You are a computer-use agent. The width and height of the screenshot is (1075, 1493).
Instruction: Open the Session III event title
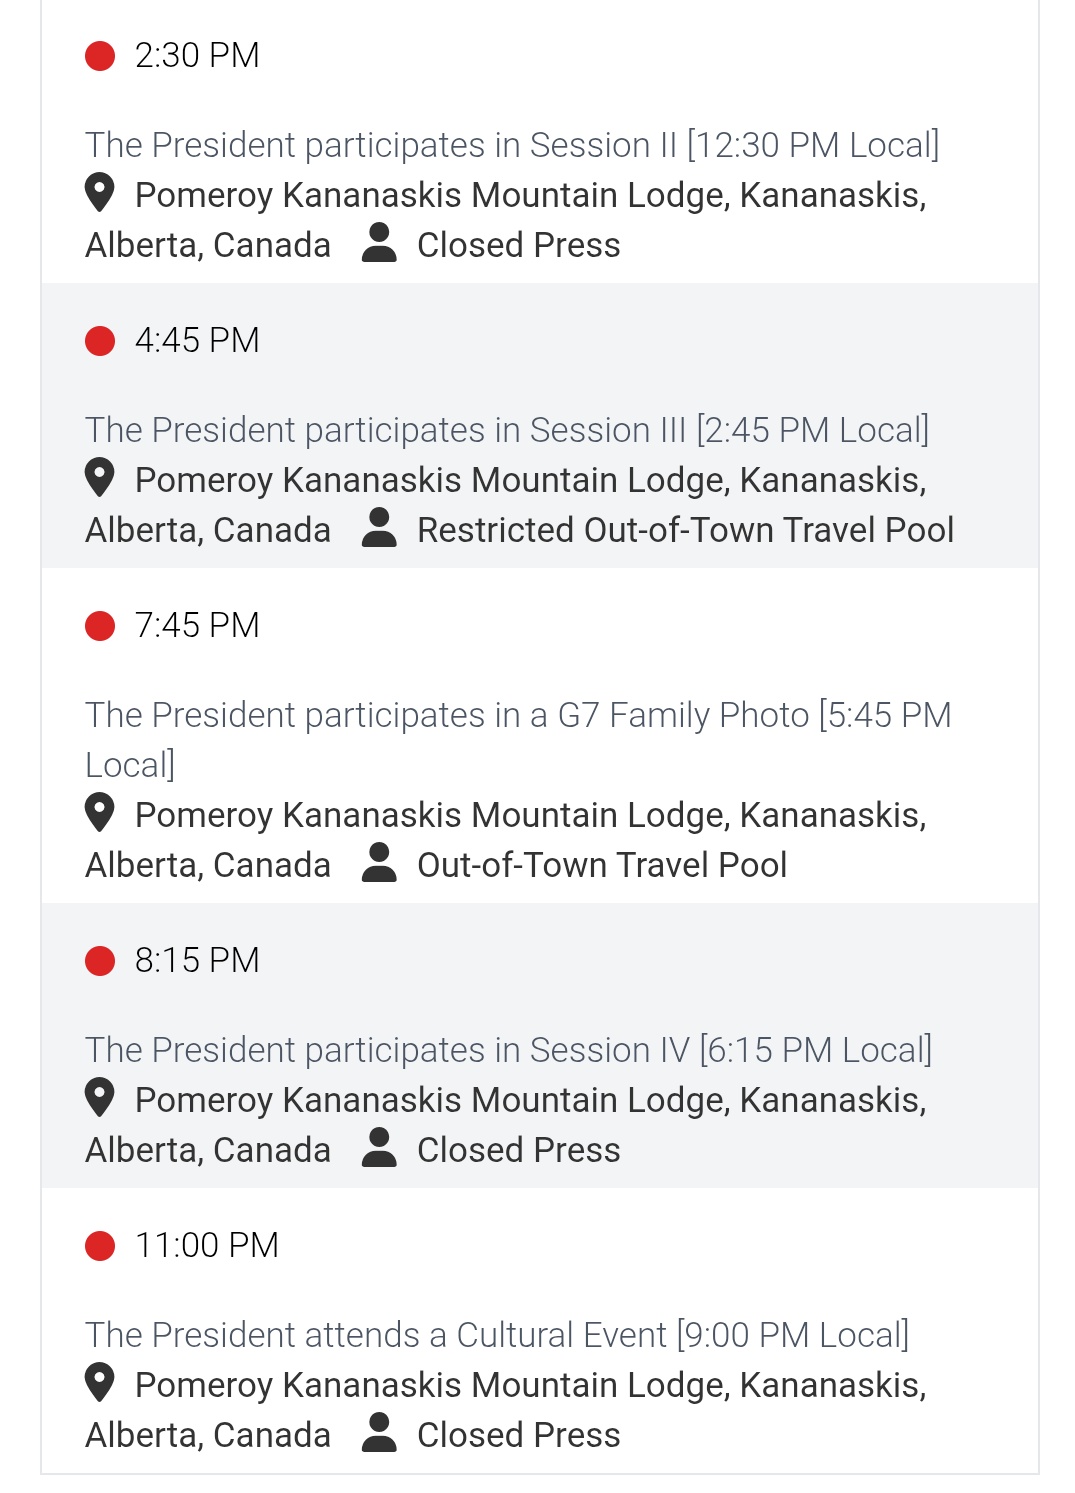click(x=507, y=430)
